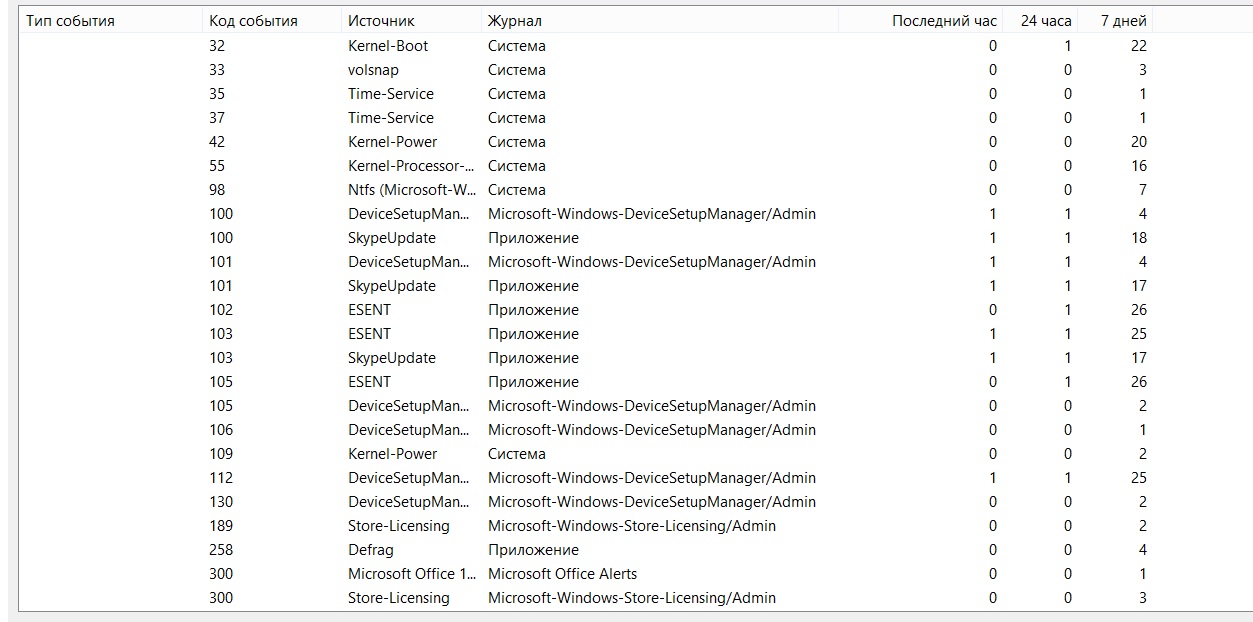Select the ESENT event with code 102

click(369, 310)
